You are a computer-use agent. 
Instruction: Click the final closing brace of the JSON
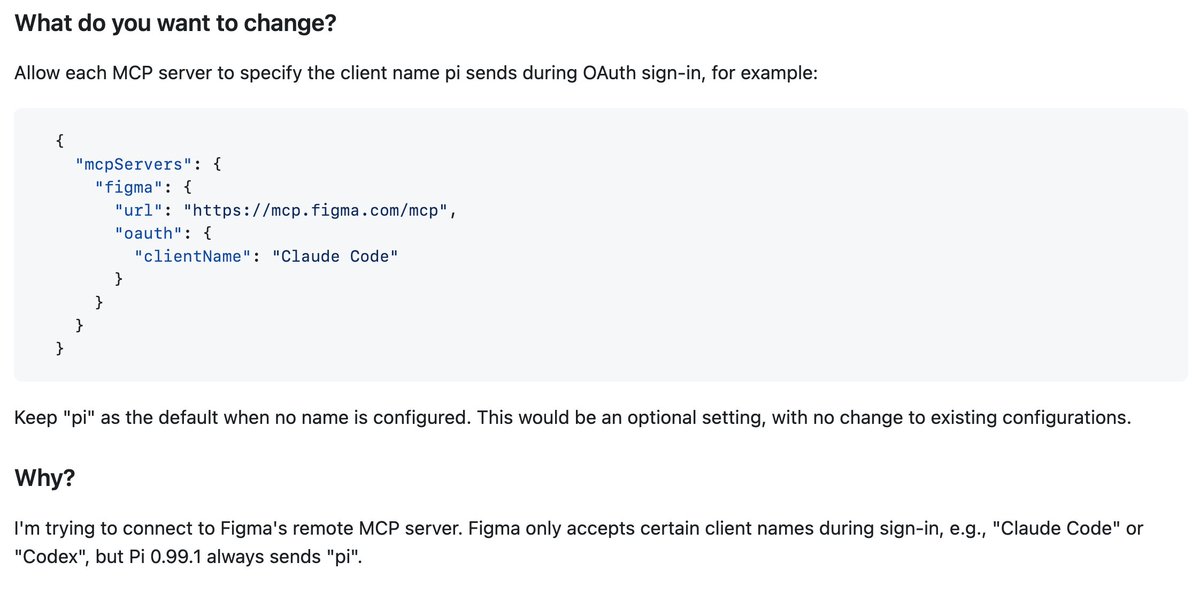[61, 348]
